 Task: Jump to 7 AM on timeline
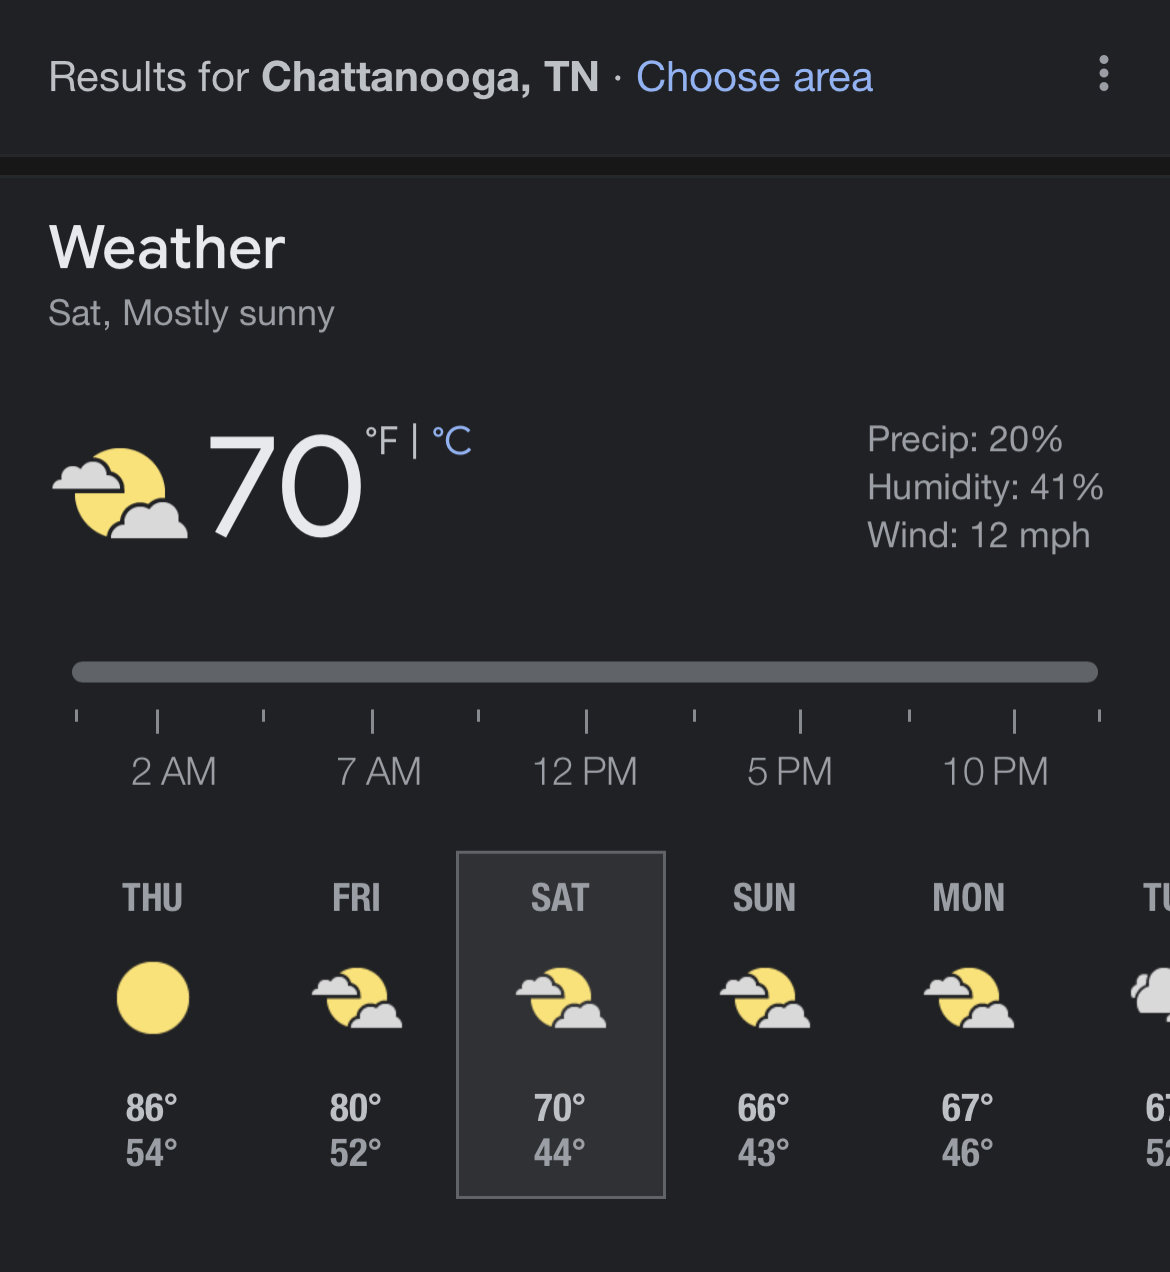(378, 771)
